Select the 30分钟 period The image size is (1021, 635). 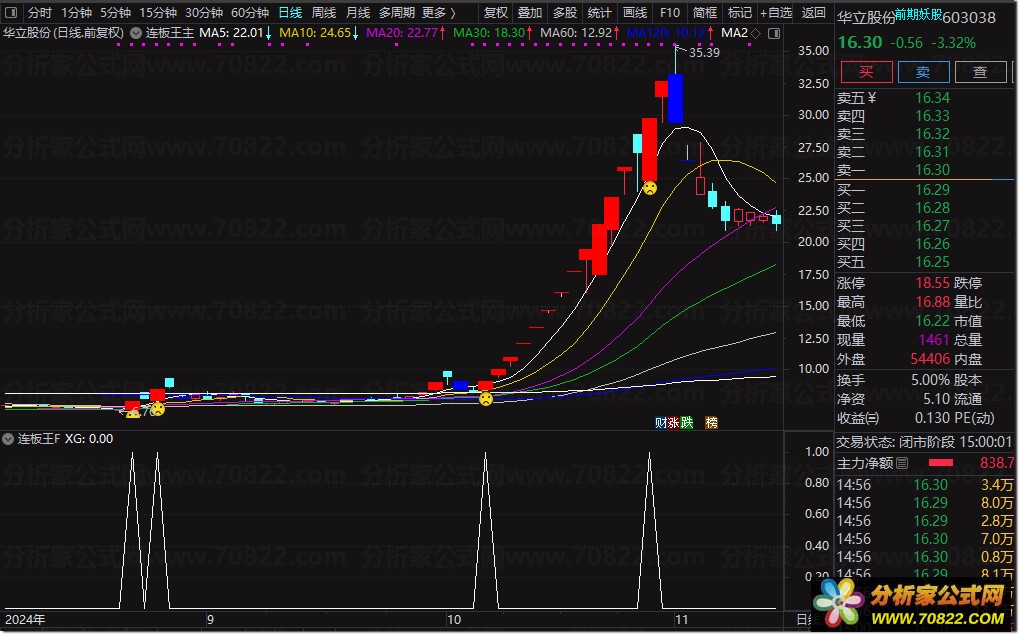(204, 12)
